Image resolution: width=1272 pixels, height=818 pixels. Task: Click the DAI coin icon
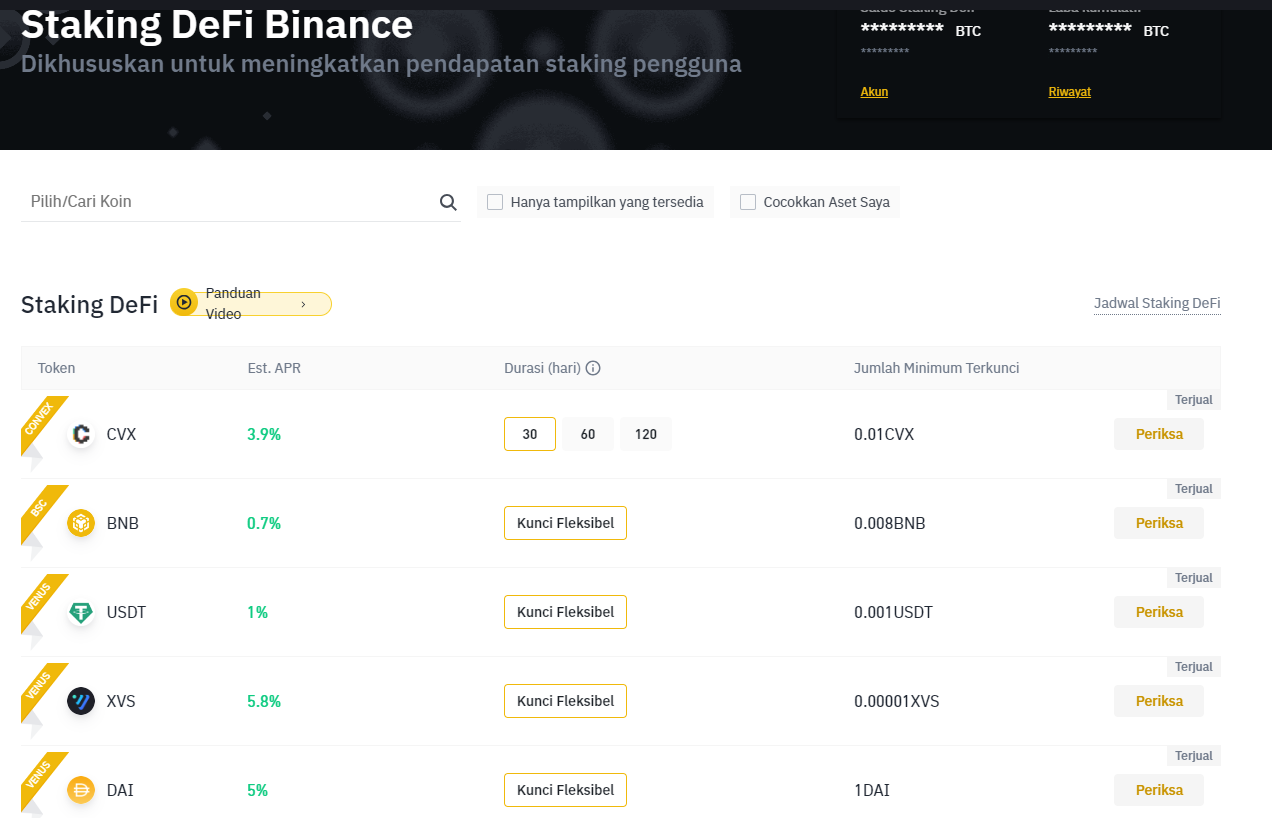pos(81,790)
